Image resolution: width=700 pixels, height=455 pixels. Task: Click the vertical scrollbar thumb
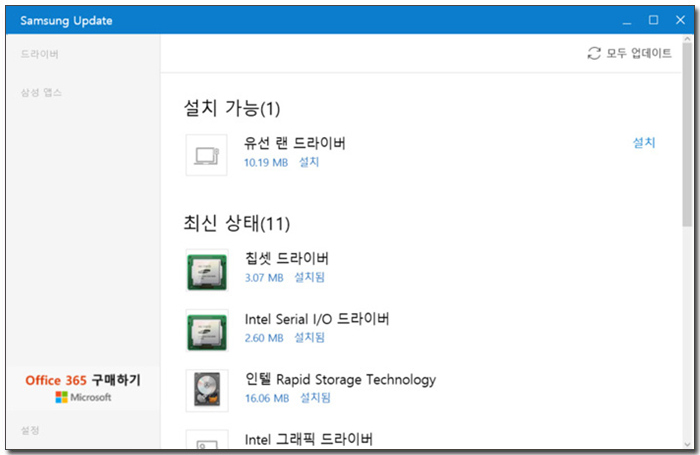(x=687, y=135)
